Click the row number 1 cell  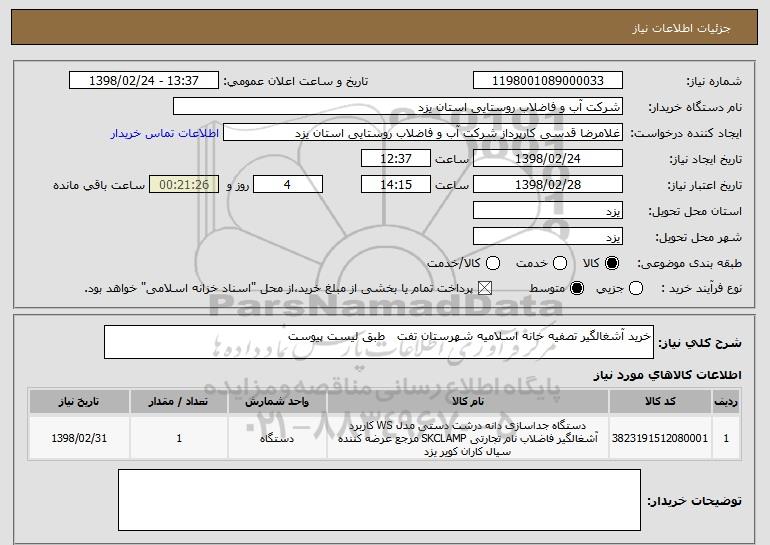coord(726,438)
